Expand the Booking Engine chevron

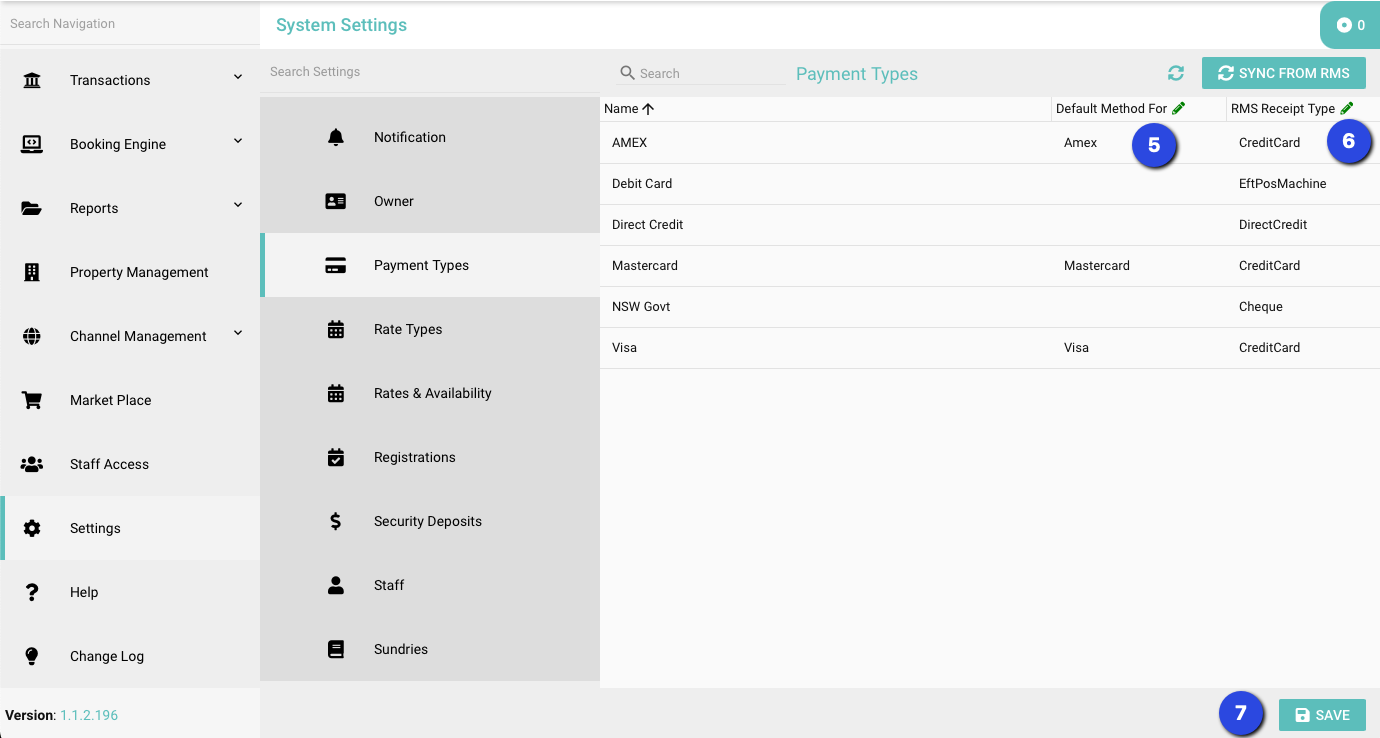(x=238, y=142)
